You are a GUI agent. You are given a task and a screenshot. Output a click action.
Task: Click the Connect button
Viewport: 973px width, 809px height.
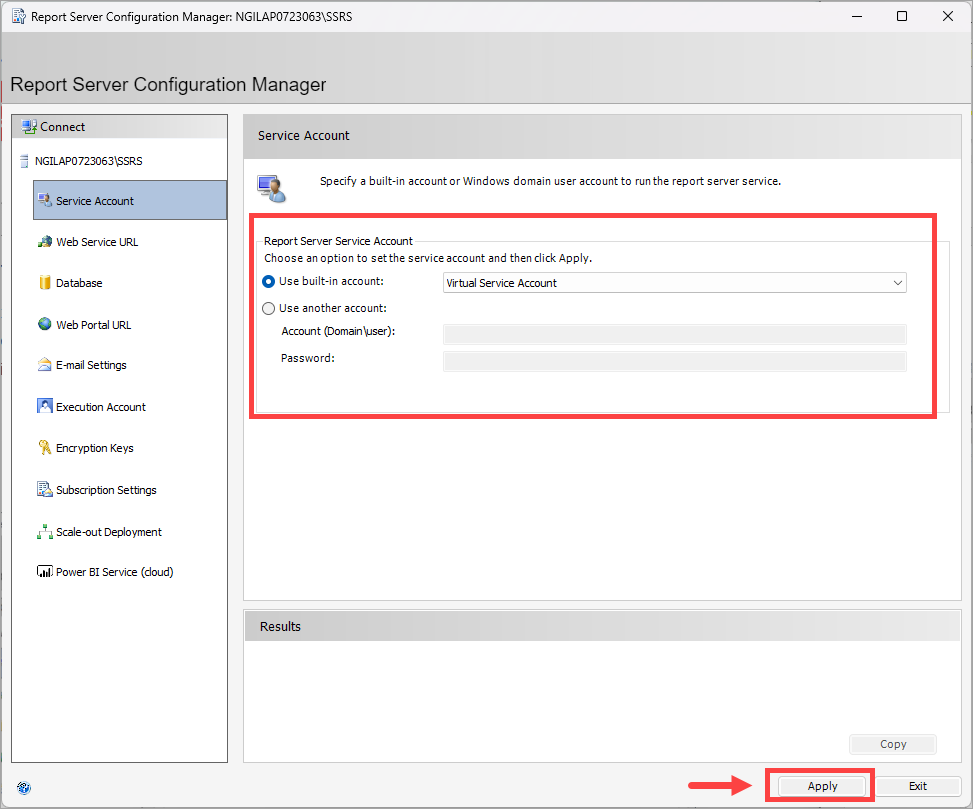click(119, 127)
